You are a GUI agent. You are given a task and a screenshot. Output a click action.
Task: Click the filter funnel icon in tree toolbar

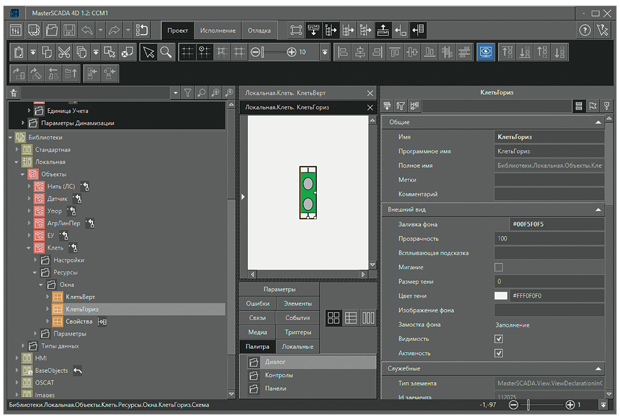tap(187, 93)
